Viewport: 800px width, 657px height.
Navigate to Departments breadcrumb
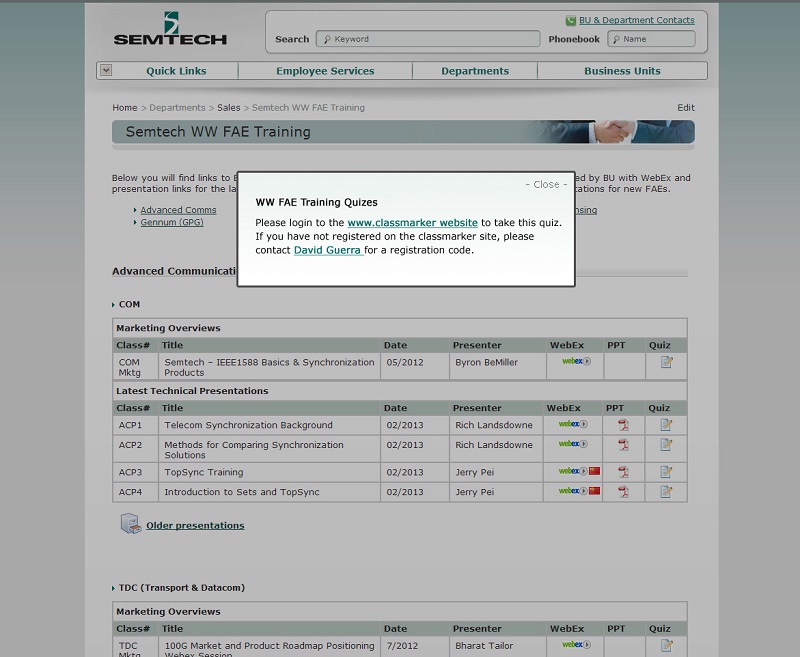coord(177,108)
